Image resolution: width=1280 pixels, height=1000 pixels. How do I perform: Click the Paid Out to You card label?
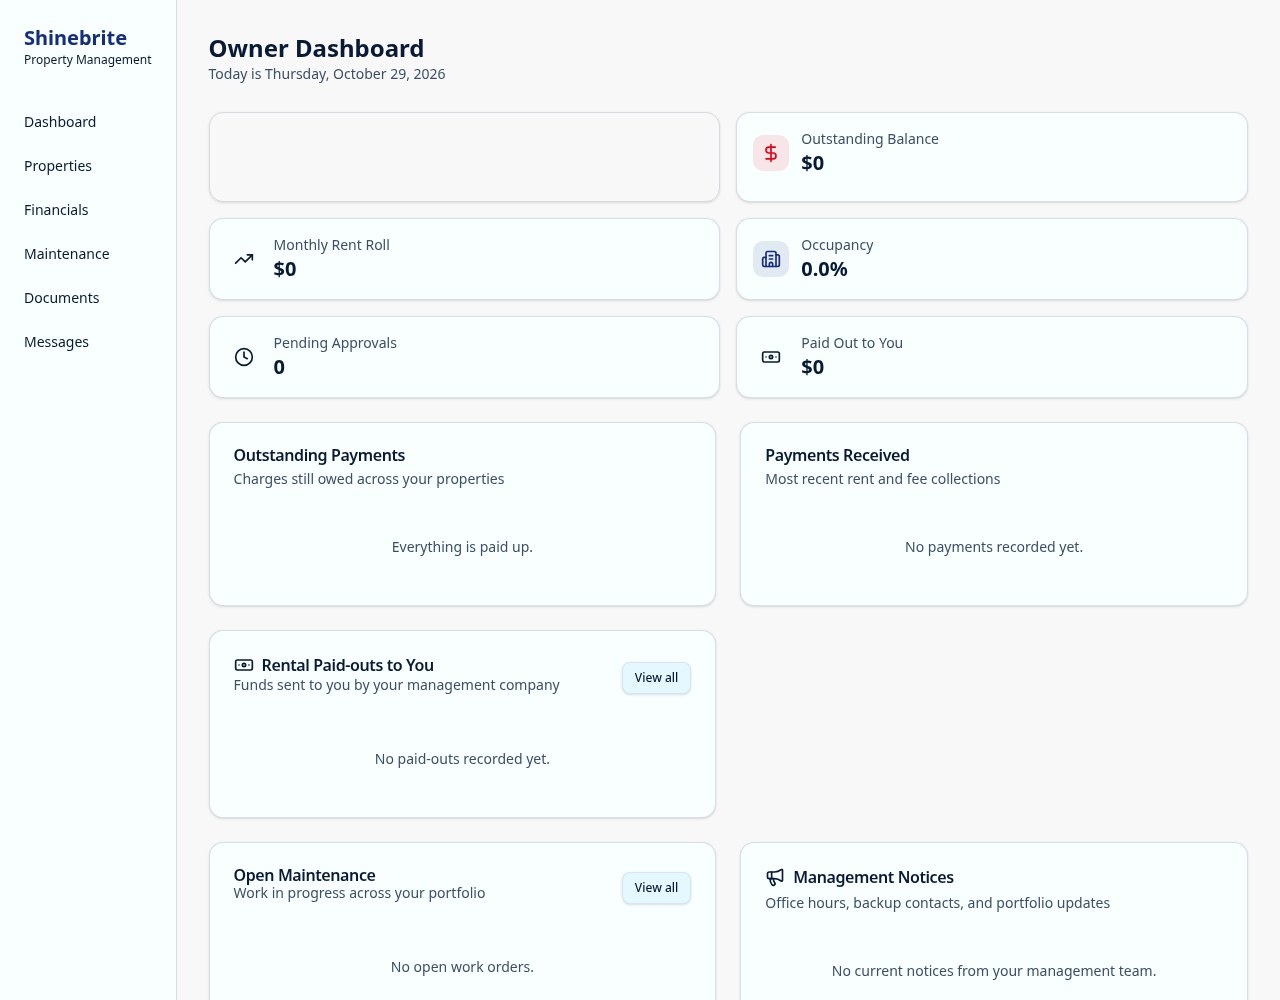pyautogui.click(x=852, y=343)
